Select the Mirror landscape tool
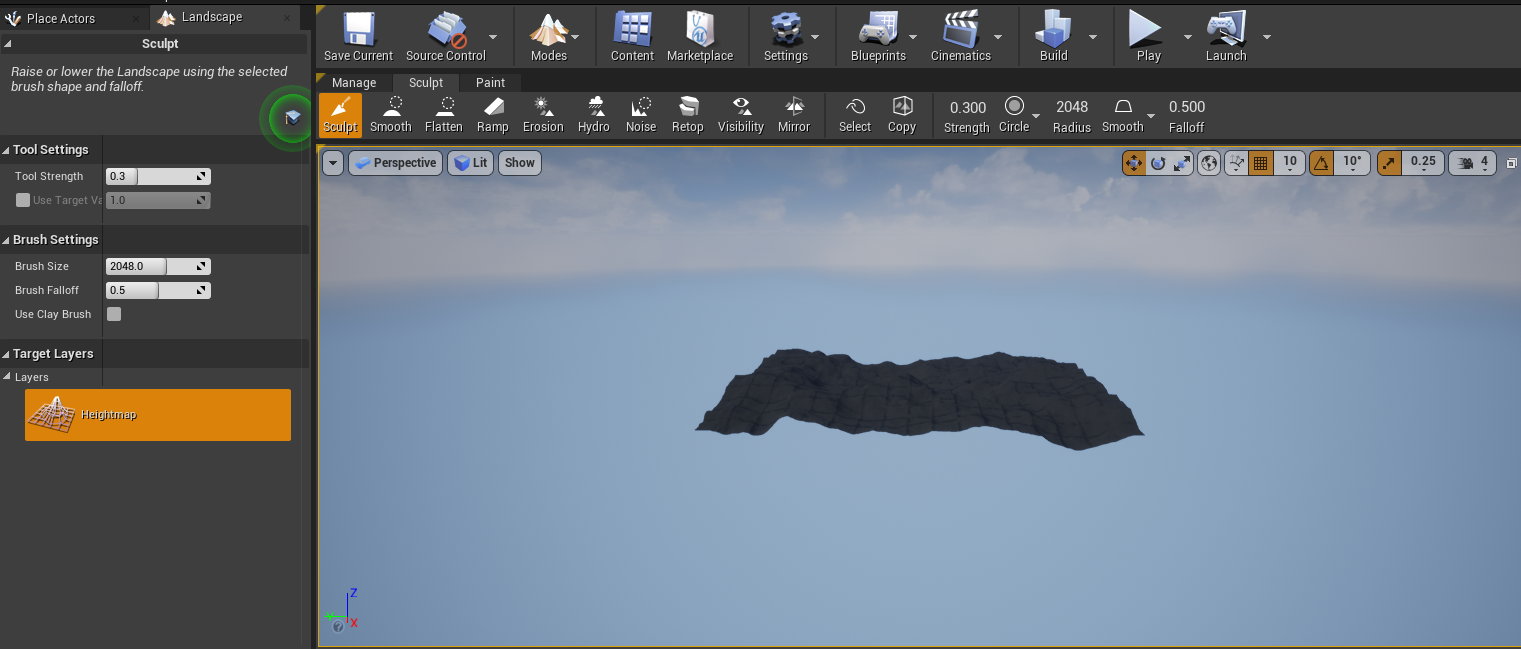 click(x=794, y=114)
